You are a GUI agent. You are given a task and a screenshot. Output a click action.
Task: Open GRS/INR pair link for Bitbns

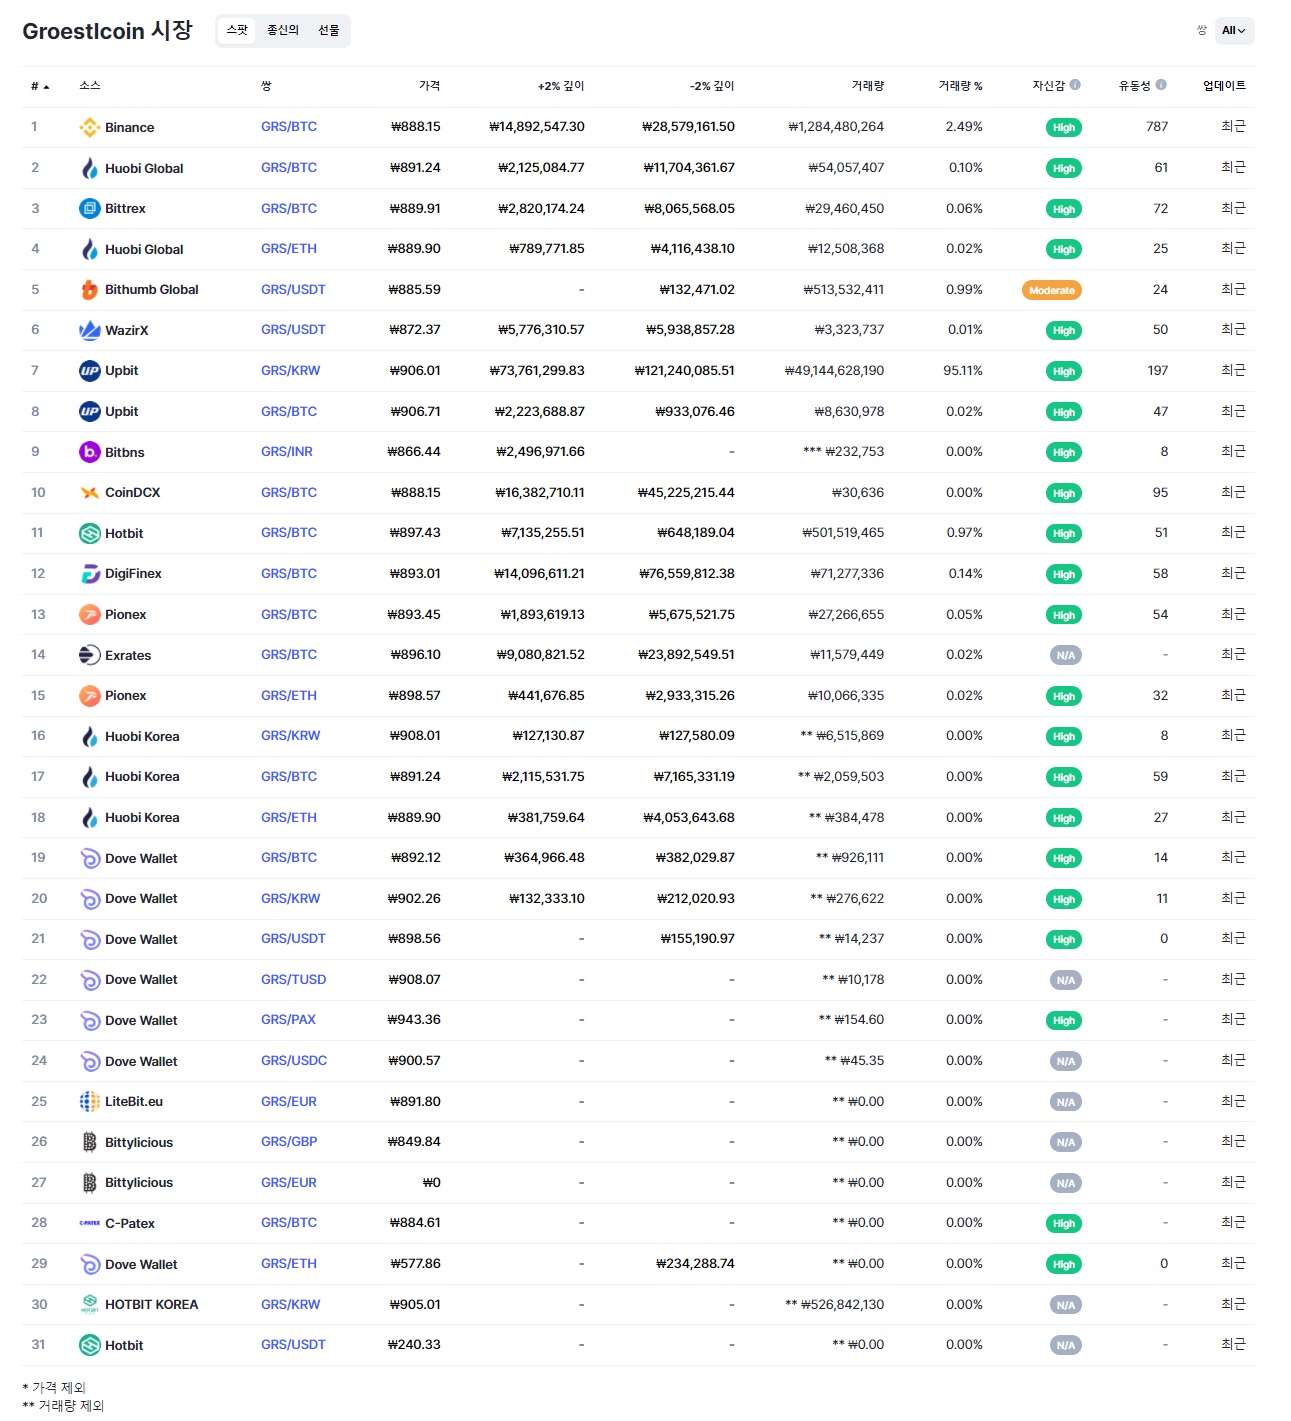[287, 452]
